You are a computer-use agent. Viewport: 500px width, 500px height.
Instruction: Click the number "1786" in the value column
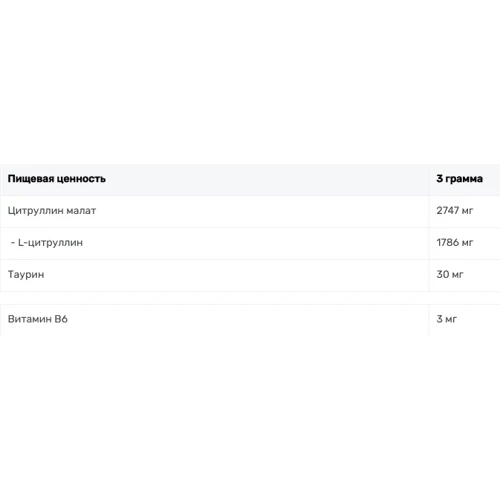(x=448, y=242)
